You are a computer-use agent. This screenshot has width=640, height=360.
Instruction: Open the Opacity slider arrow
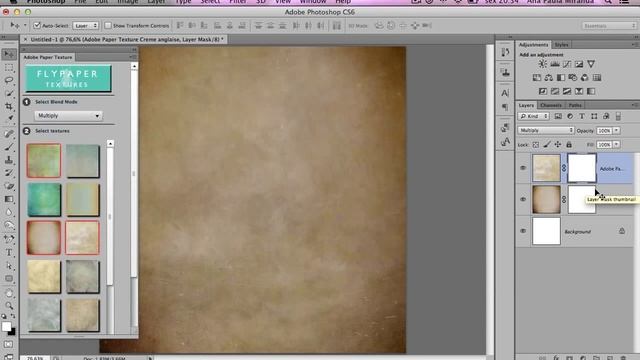click(x=616, y=131)
